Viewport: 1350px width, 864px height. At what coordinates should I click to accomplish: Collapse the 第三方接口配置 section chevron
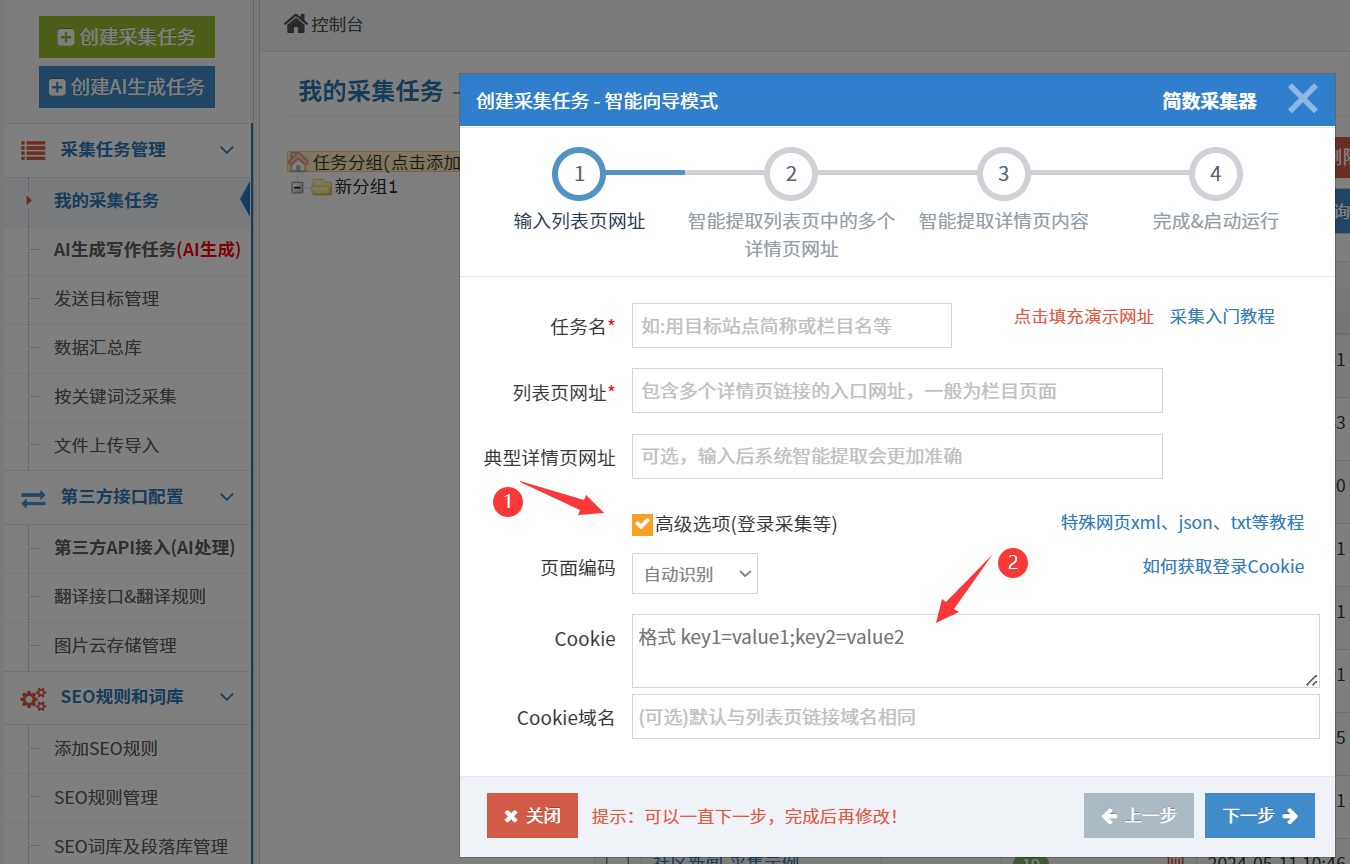(227, 497)
